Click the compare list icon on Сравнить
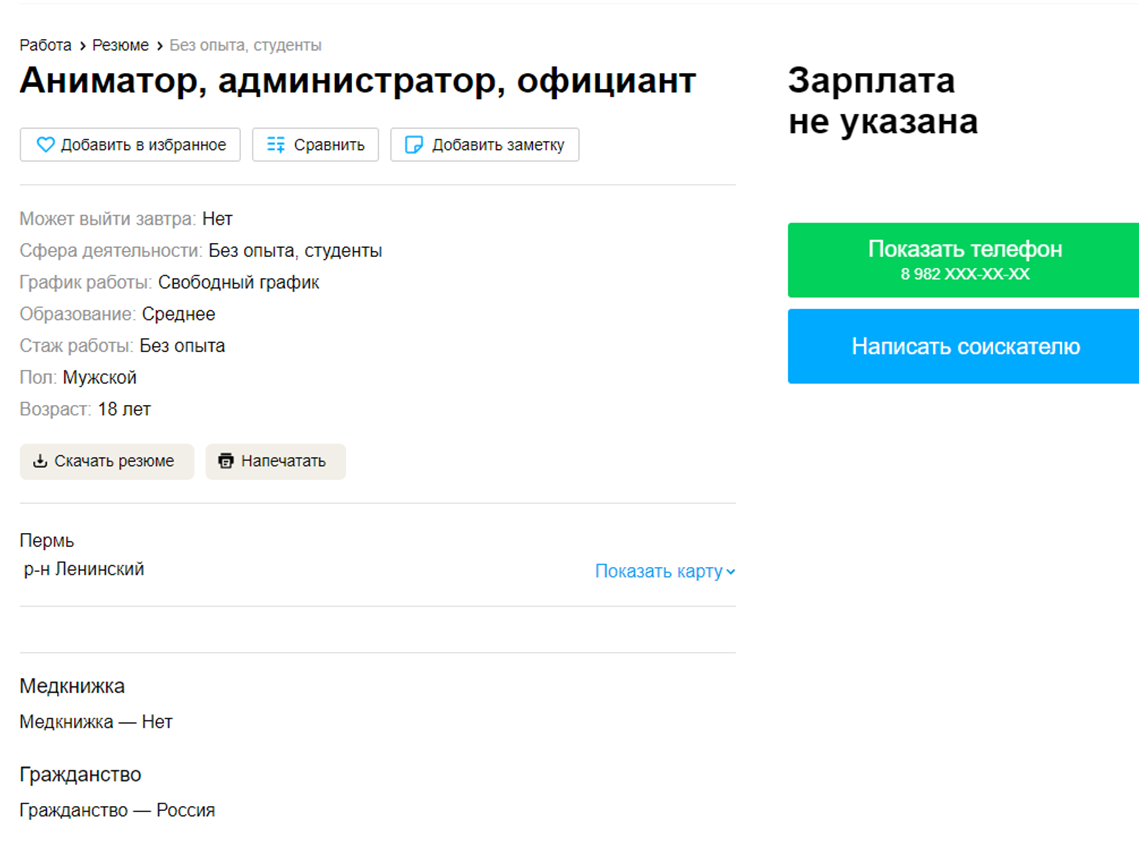The image size is (1139, 863). point(276,145)
